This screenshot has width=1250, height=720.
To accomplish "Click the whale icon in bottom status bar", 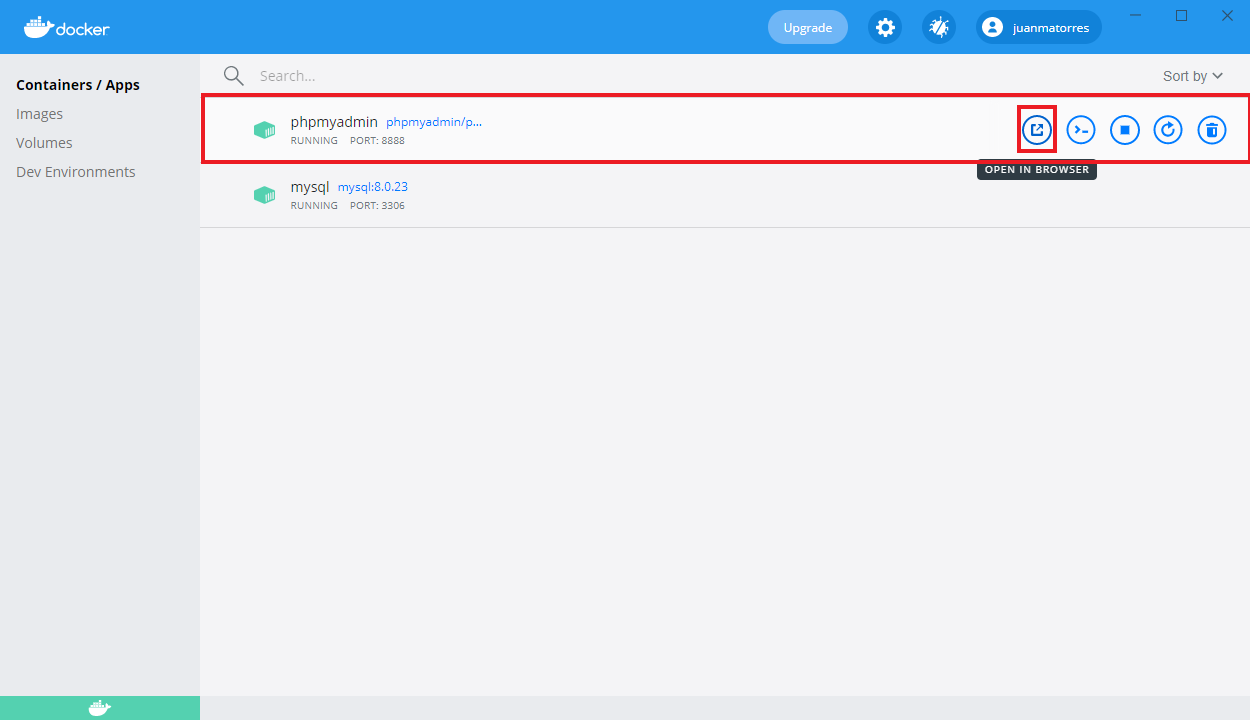I will pos(99,708).
